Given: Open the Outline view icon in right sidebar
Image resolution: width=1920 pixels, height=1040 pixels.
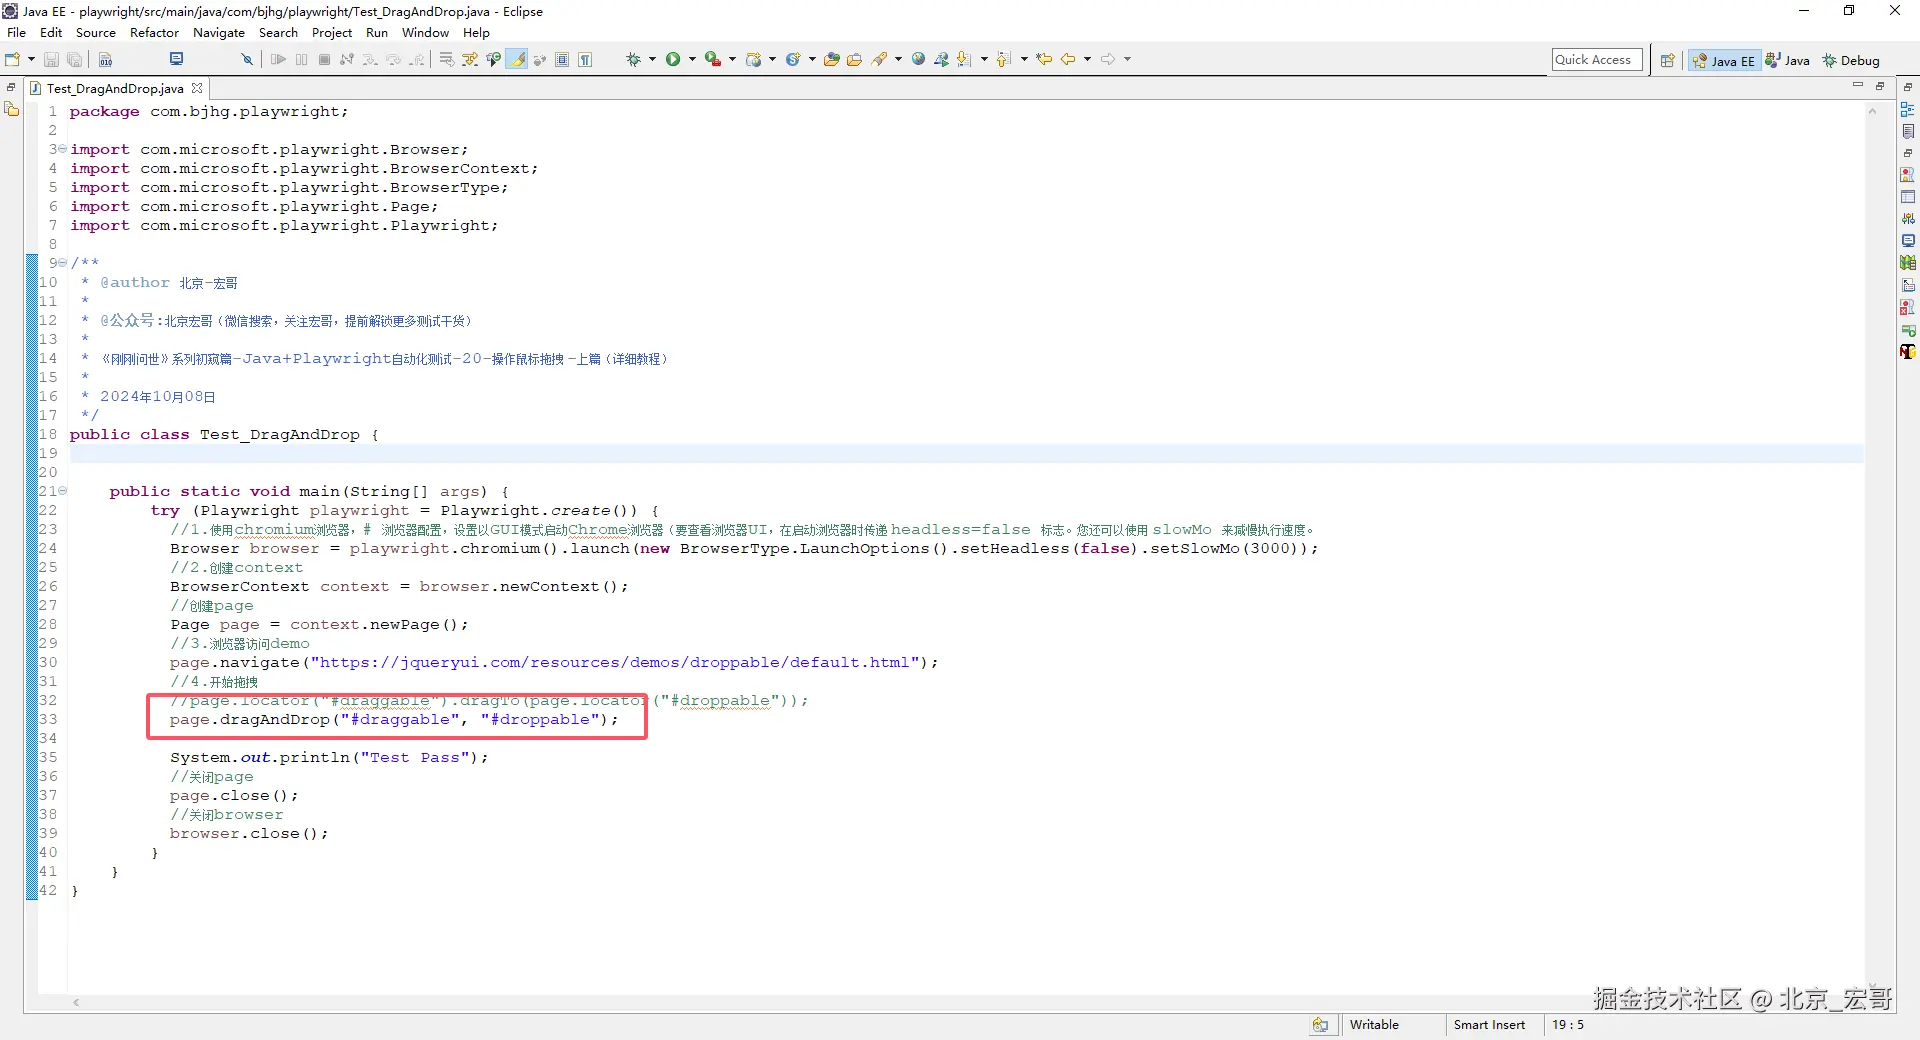Looking at the screenshot, I should (1908, 110).
